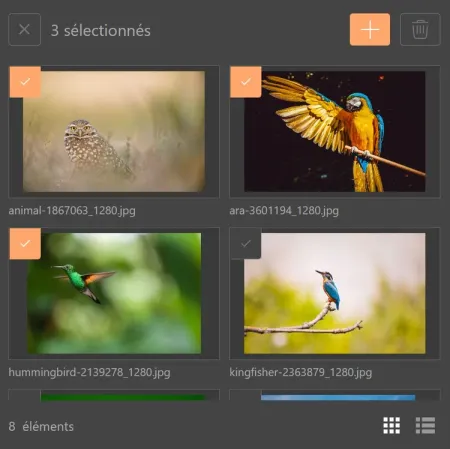Click the file name ara-3601194_1280.jpg
This screenshot has width=450, height=449.
coord(284,211)
